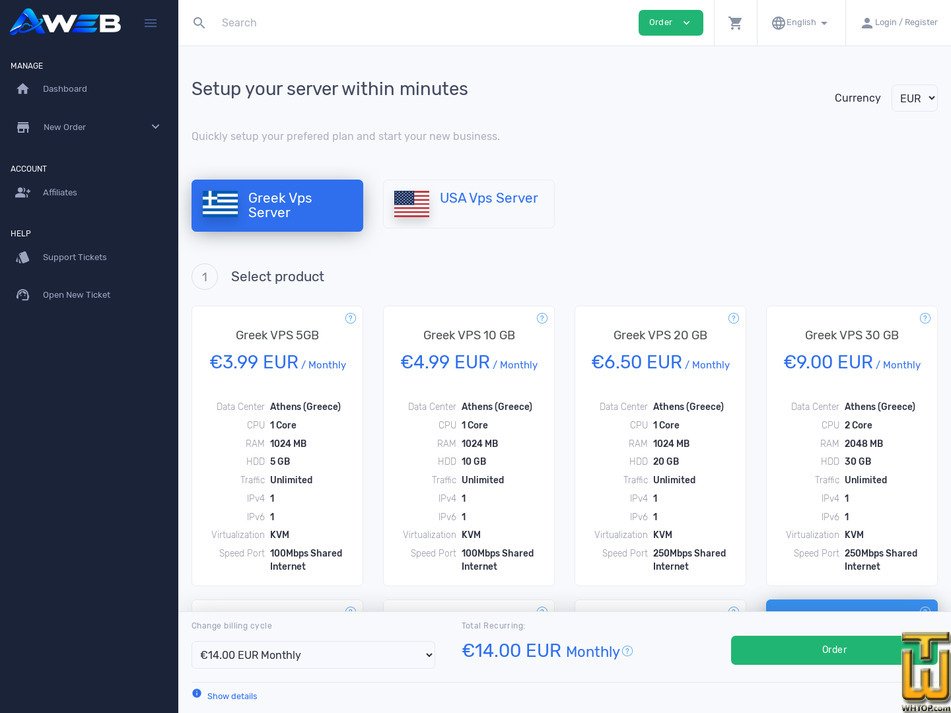Show help for Greek VPS 20 GB
Screen dimensions: 951x713
coord(733,318)
